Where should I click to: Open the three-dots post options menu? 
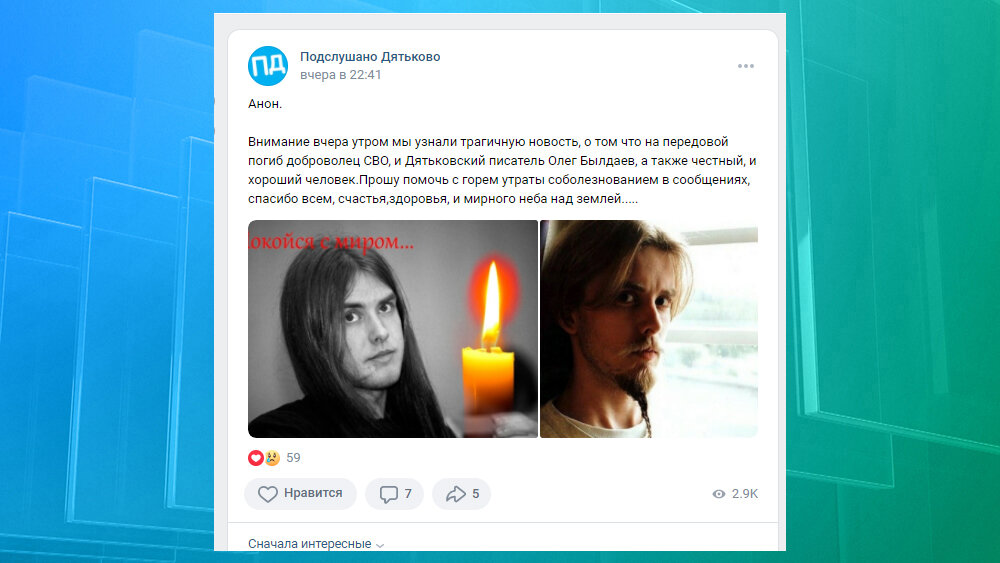pyautogui.click(x=746, y=66)
